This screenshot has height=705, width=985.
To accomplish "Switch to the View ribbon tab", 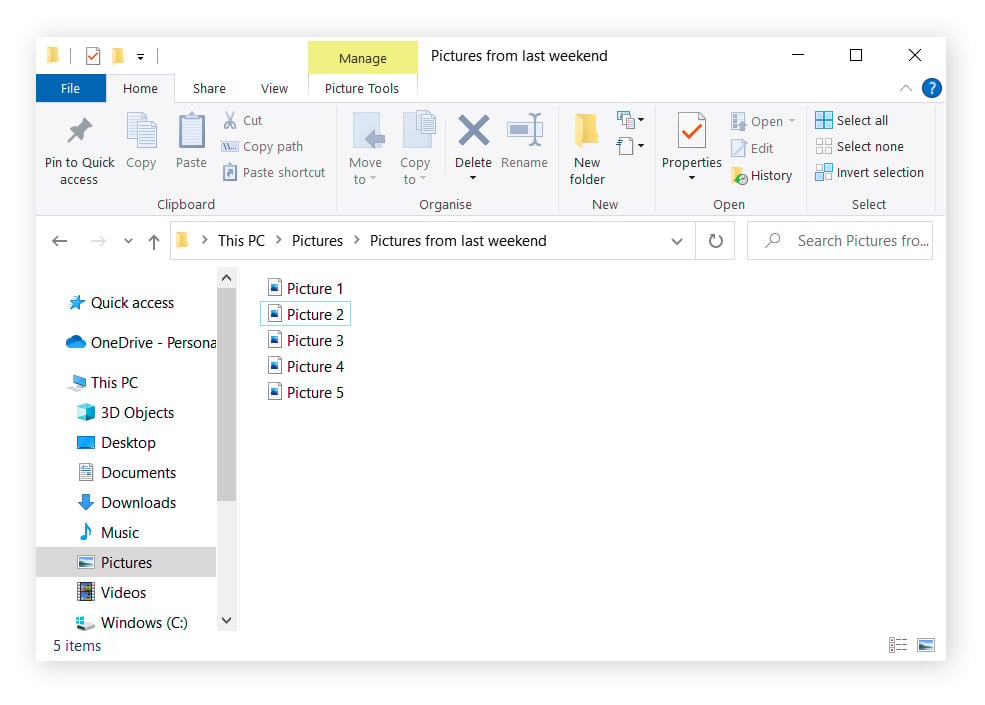I will click(x=275, y=89).
